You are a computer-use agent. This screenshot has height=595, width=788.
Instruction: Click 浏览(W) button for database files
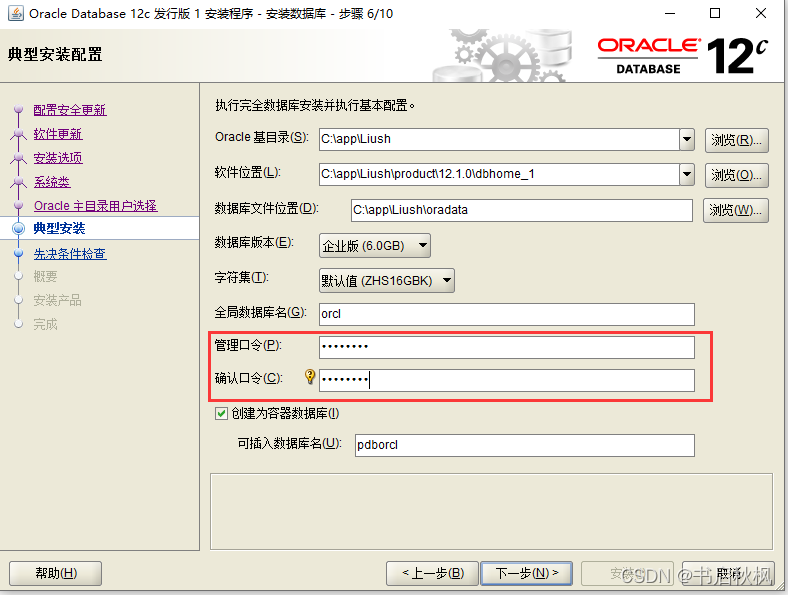pyautogui.click(x=736, y=210)
